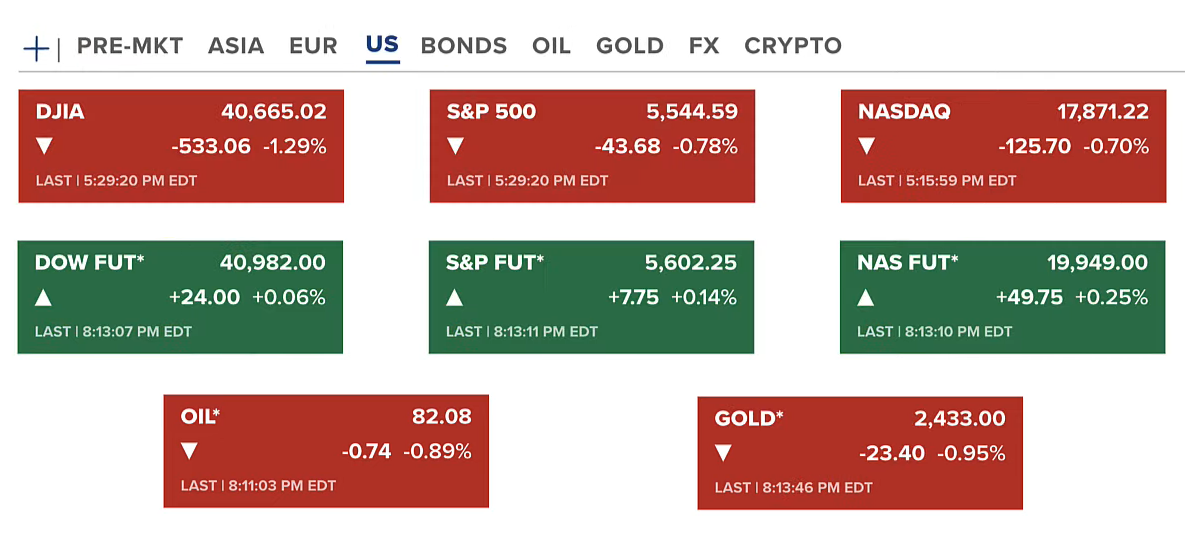Click the OIL down arrow indicator

(190, 451)
